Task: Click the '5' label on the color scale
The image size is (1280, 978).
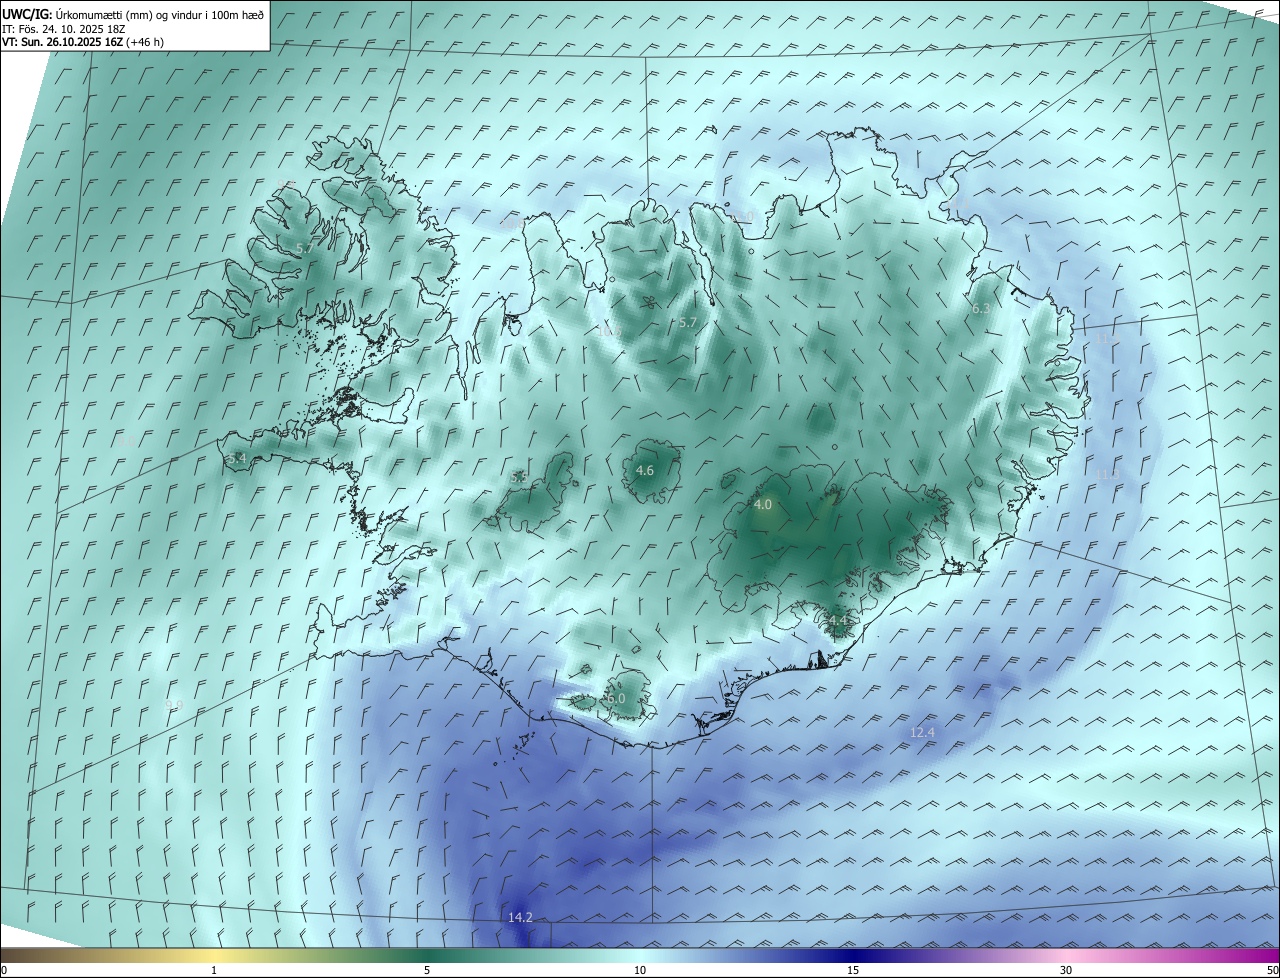Action: click(427, 970)
